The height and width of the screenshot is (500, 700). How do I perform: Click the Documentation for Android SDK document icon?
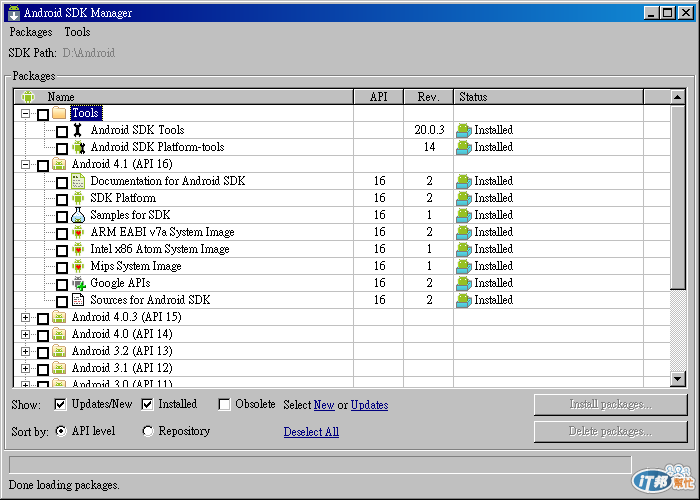coord(78,181)
